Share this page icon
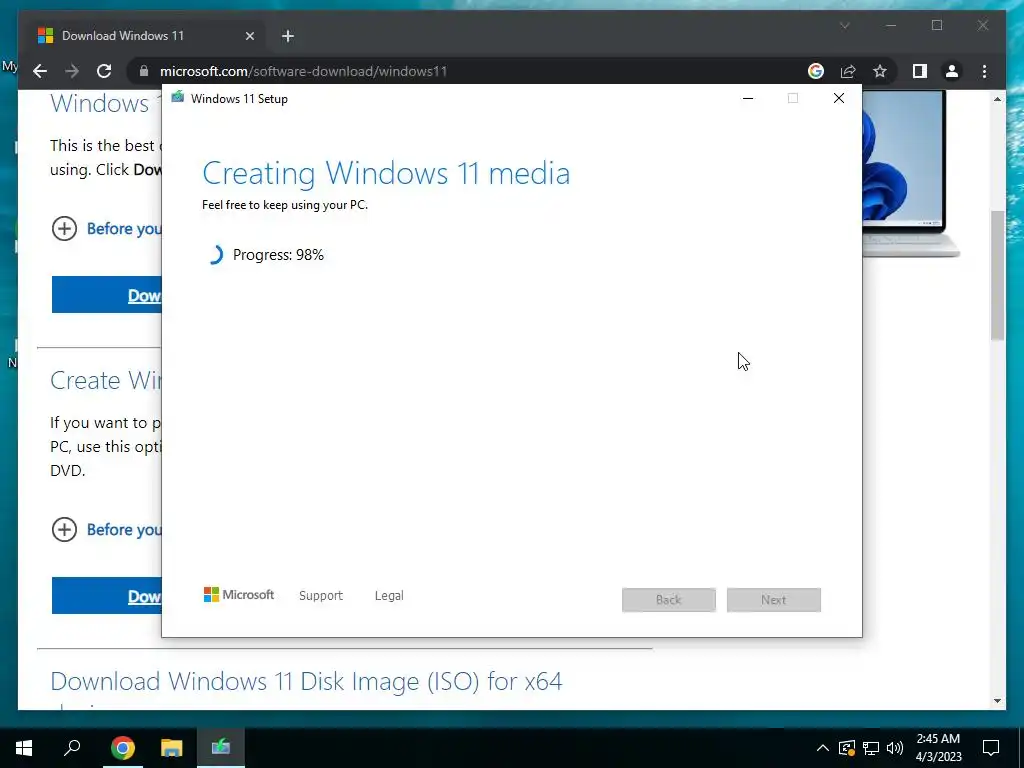1024x768 pixels. coord(848,71)
